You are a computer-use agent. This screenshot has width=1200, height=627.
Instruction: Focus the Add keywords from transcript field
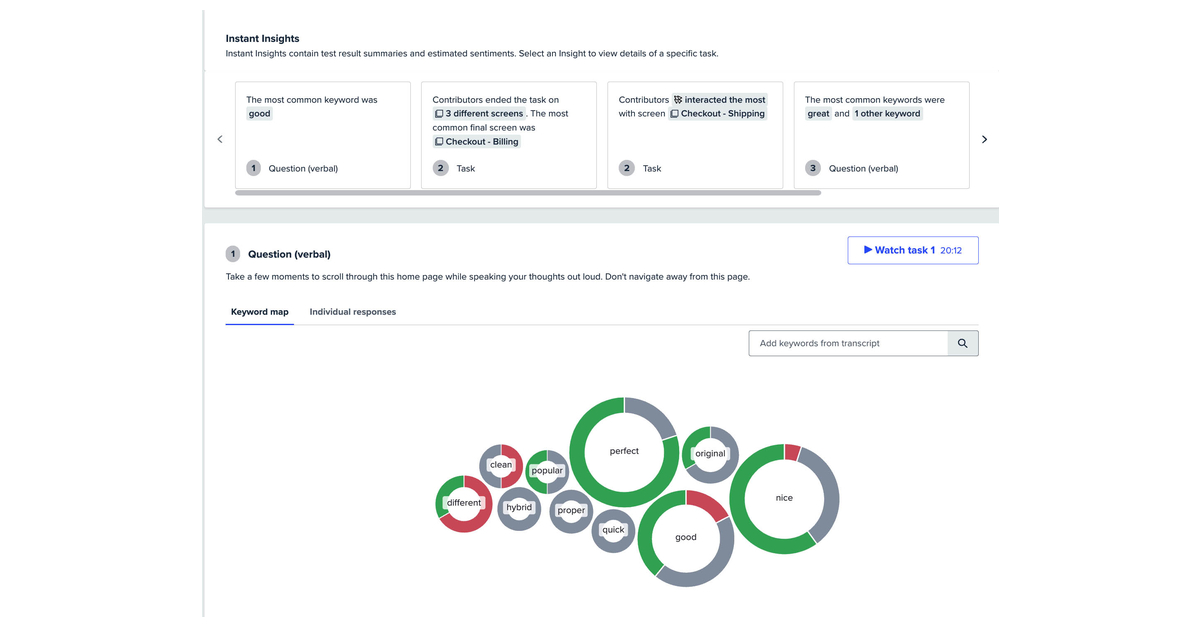pyautogui.click(x=848, y=343)
